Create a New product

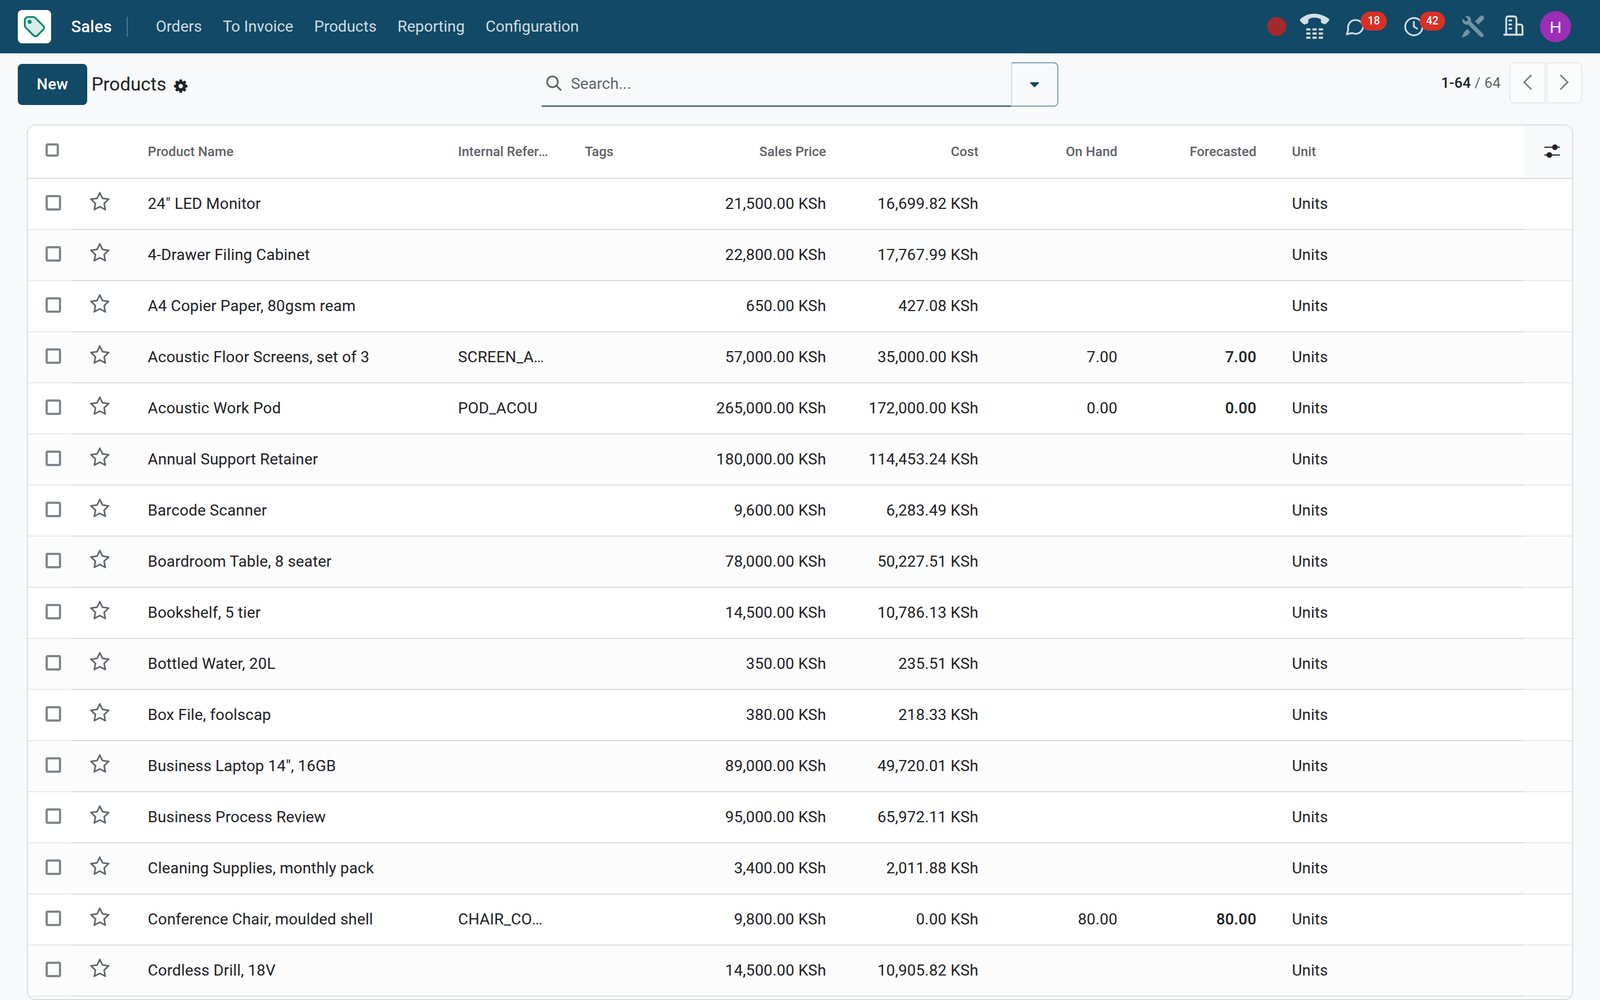pos(52,84)
